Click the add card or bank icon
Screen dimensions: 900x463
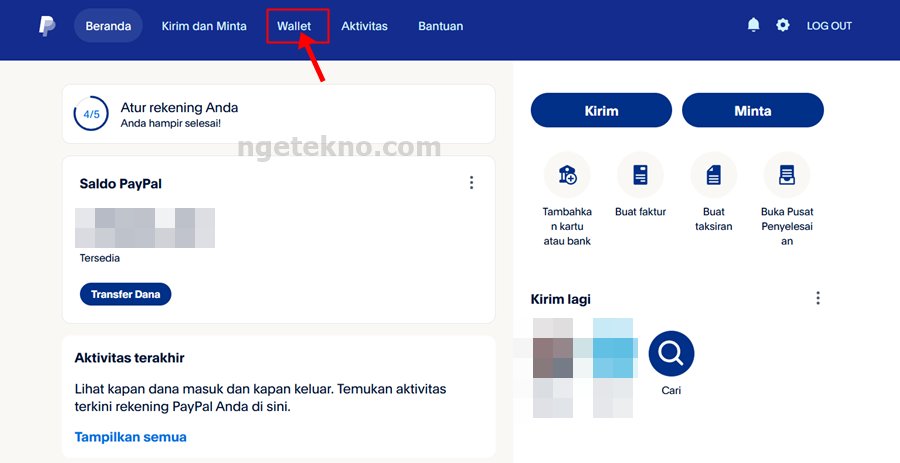567,175
